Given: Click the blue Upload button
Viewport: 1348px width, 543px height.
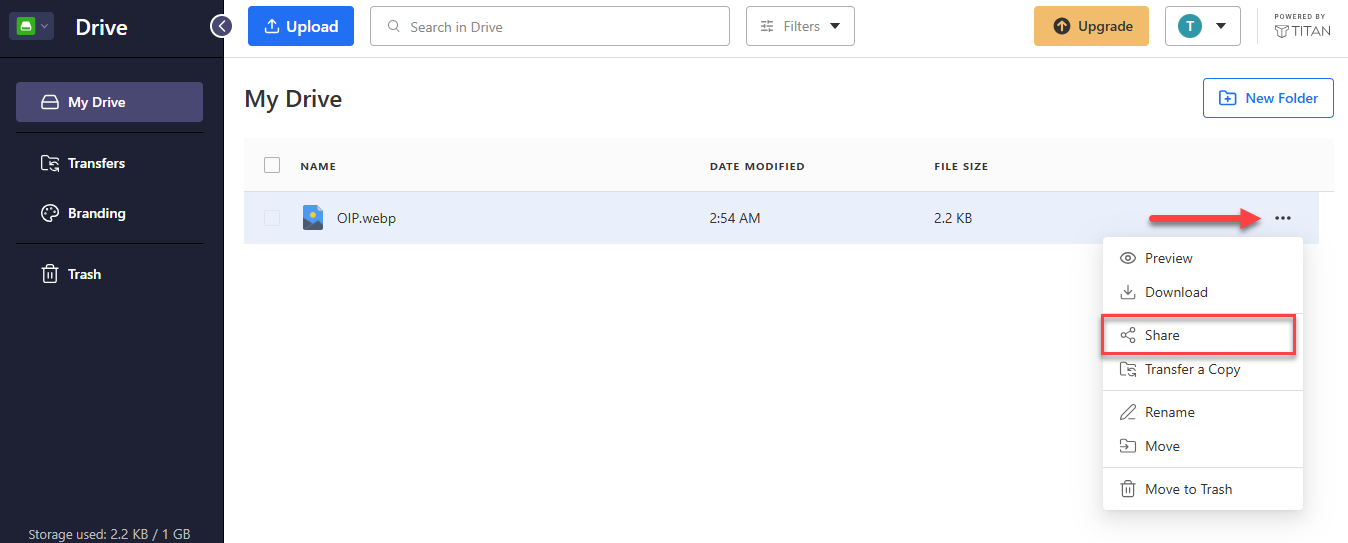Looking at the screenshot, I should [301, 26].
